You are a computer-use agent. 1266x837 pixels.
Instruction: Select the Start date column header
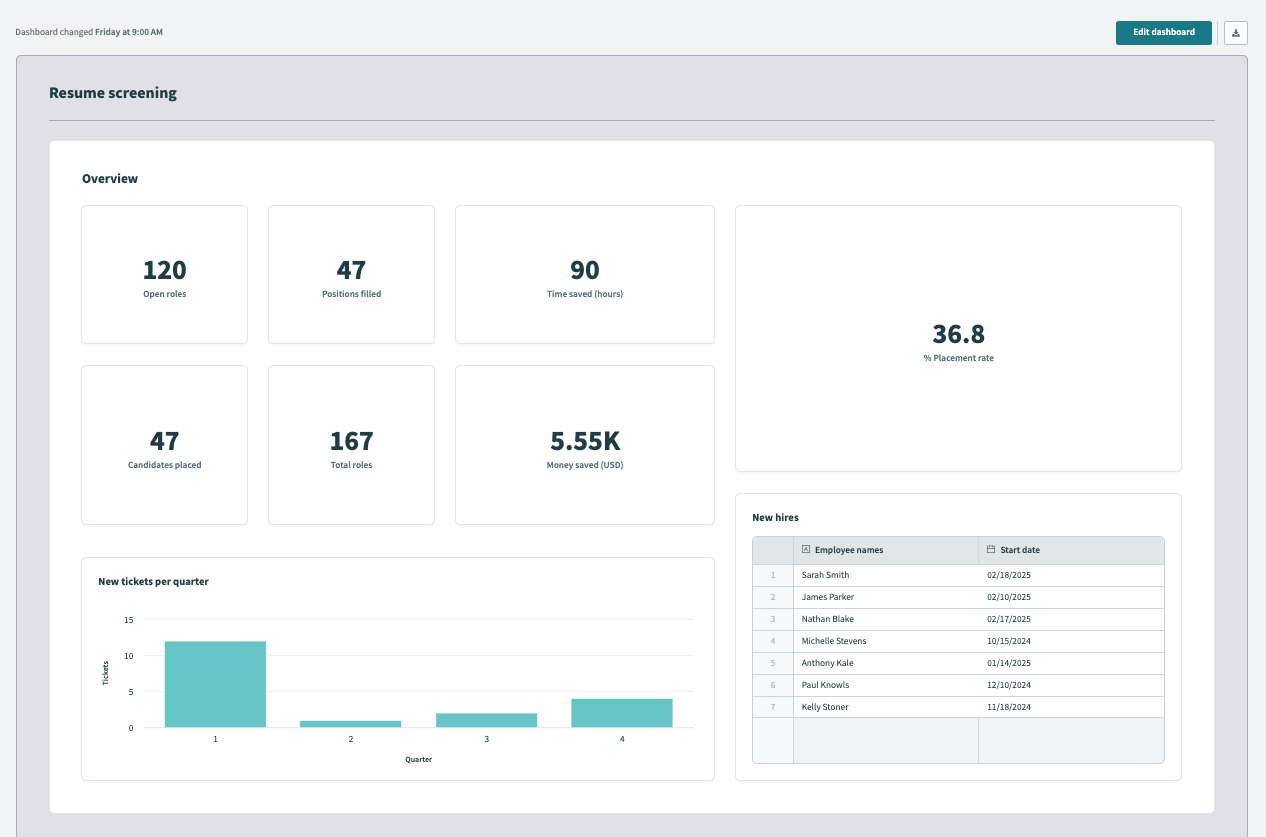(1070, 550)
